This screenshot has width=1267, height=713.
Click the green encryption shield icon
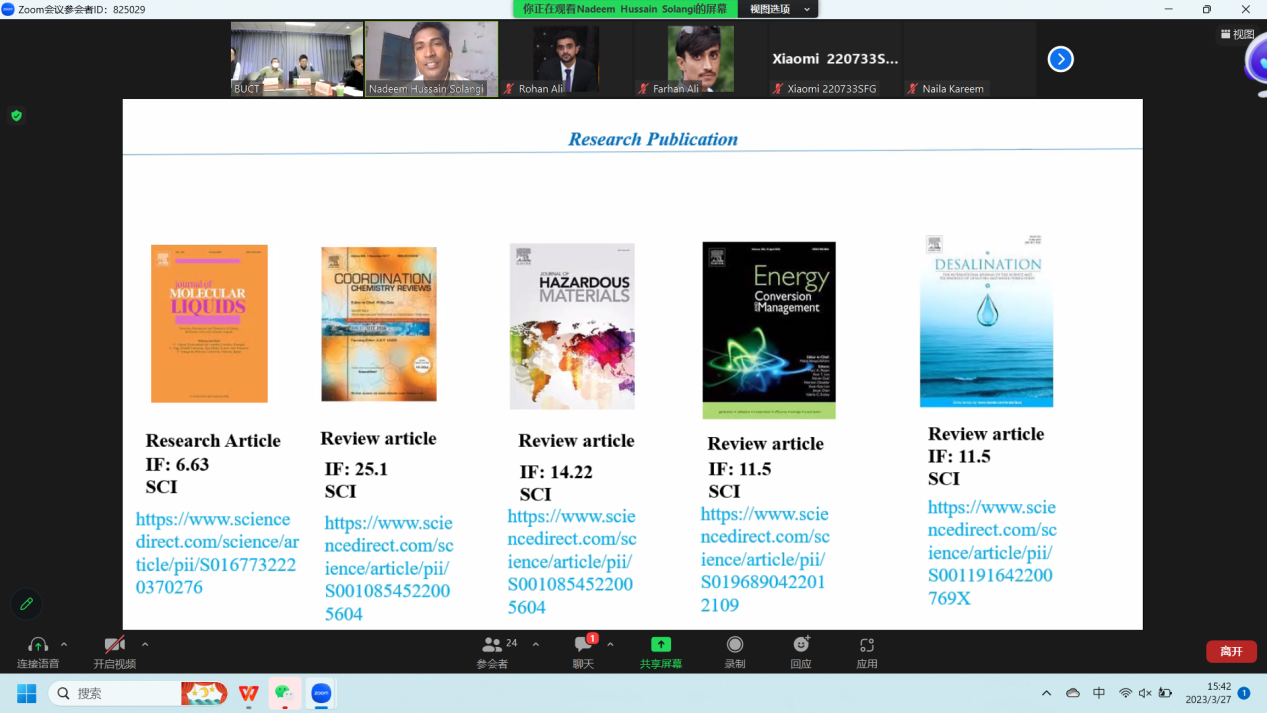(16, 116)
